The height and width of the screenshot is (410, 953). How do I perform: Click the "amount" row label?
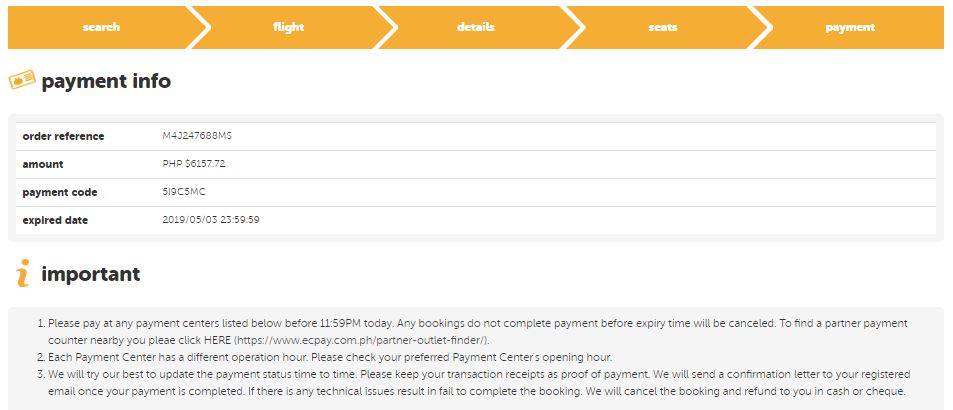click(x=43, y=164)
